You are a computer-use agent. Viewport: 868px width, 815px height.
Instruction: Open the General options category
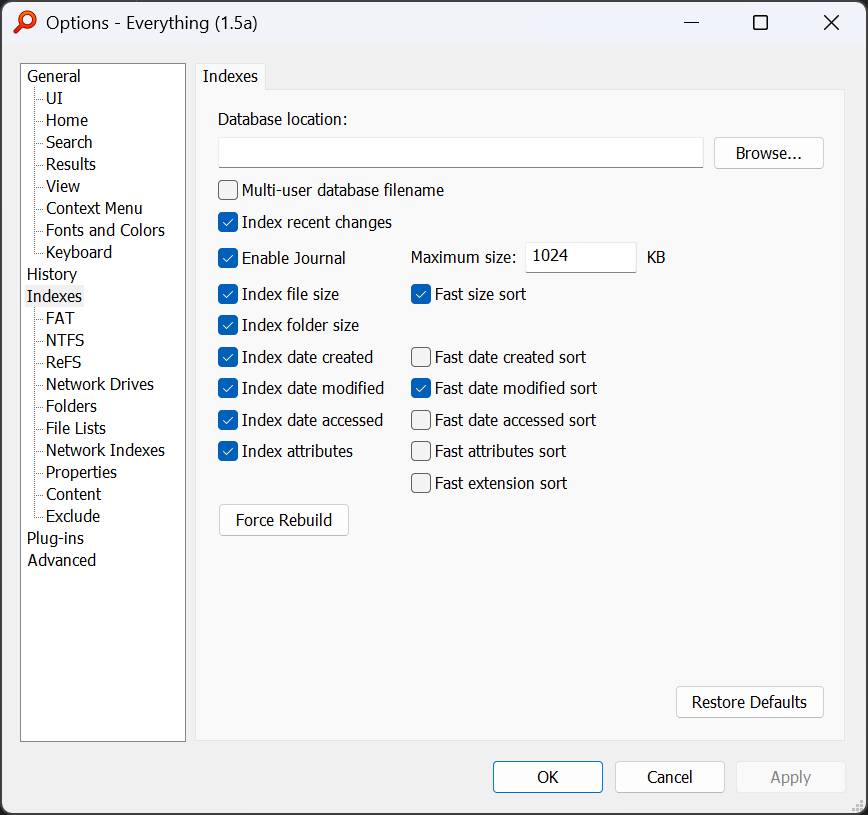coord(54,76)
